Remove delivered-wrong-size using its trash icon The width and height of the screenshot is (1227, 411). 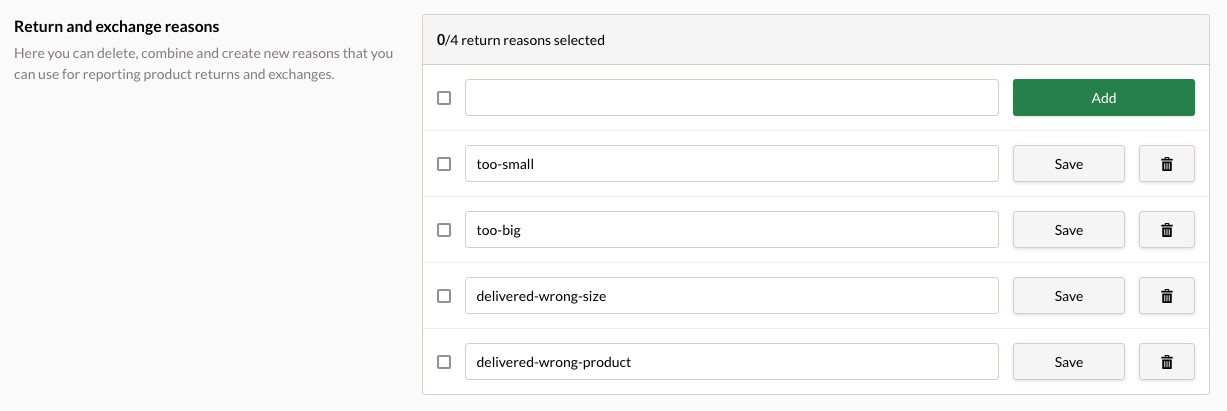coord(1166,296)
